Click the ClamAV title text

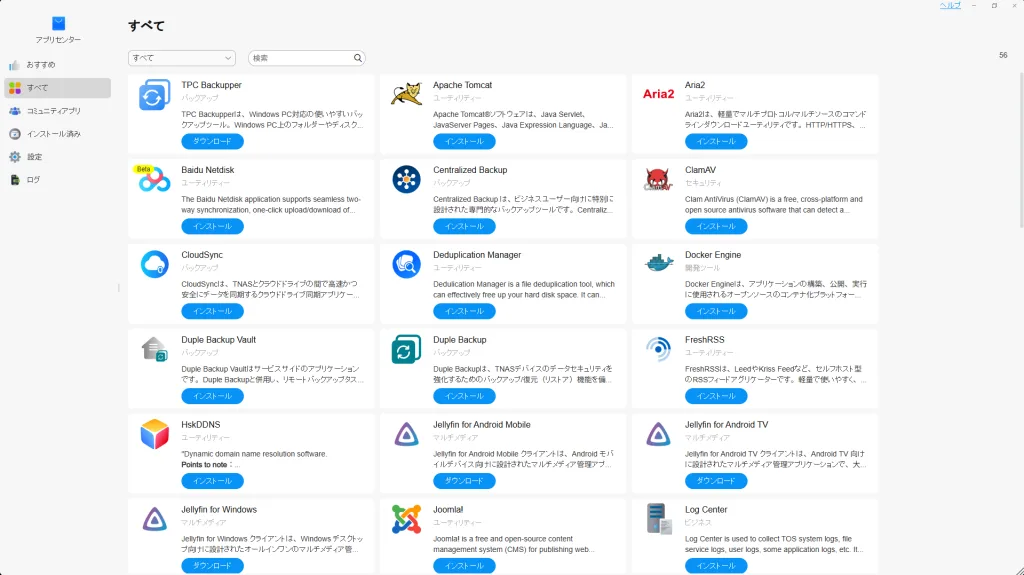coord(700,170)
